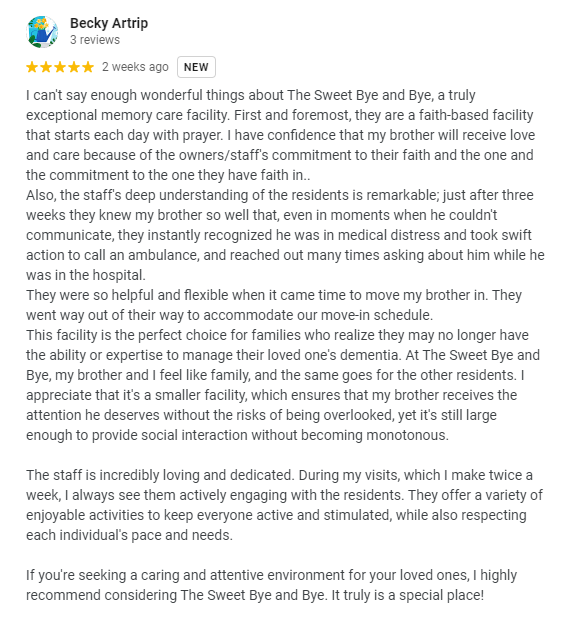Click the NEW badge beside the timestamp
The image size is (570, 620).
(196, 67)
